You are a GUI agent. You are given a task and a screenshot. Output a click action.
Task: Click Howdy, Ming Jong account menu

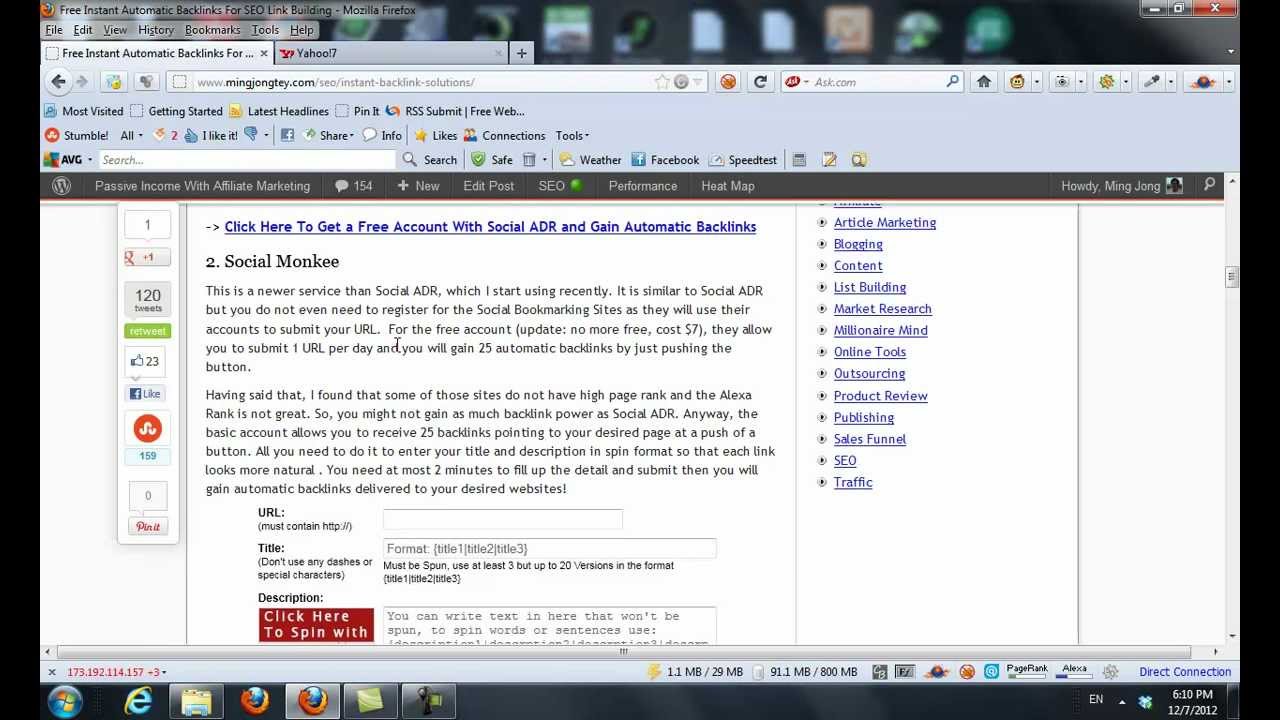coord(1122,186)
